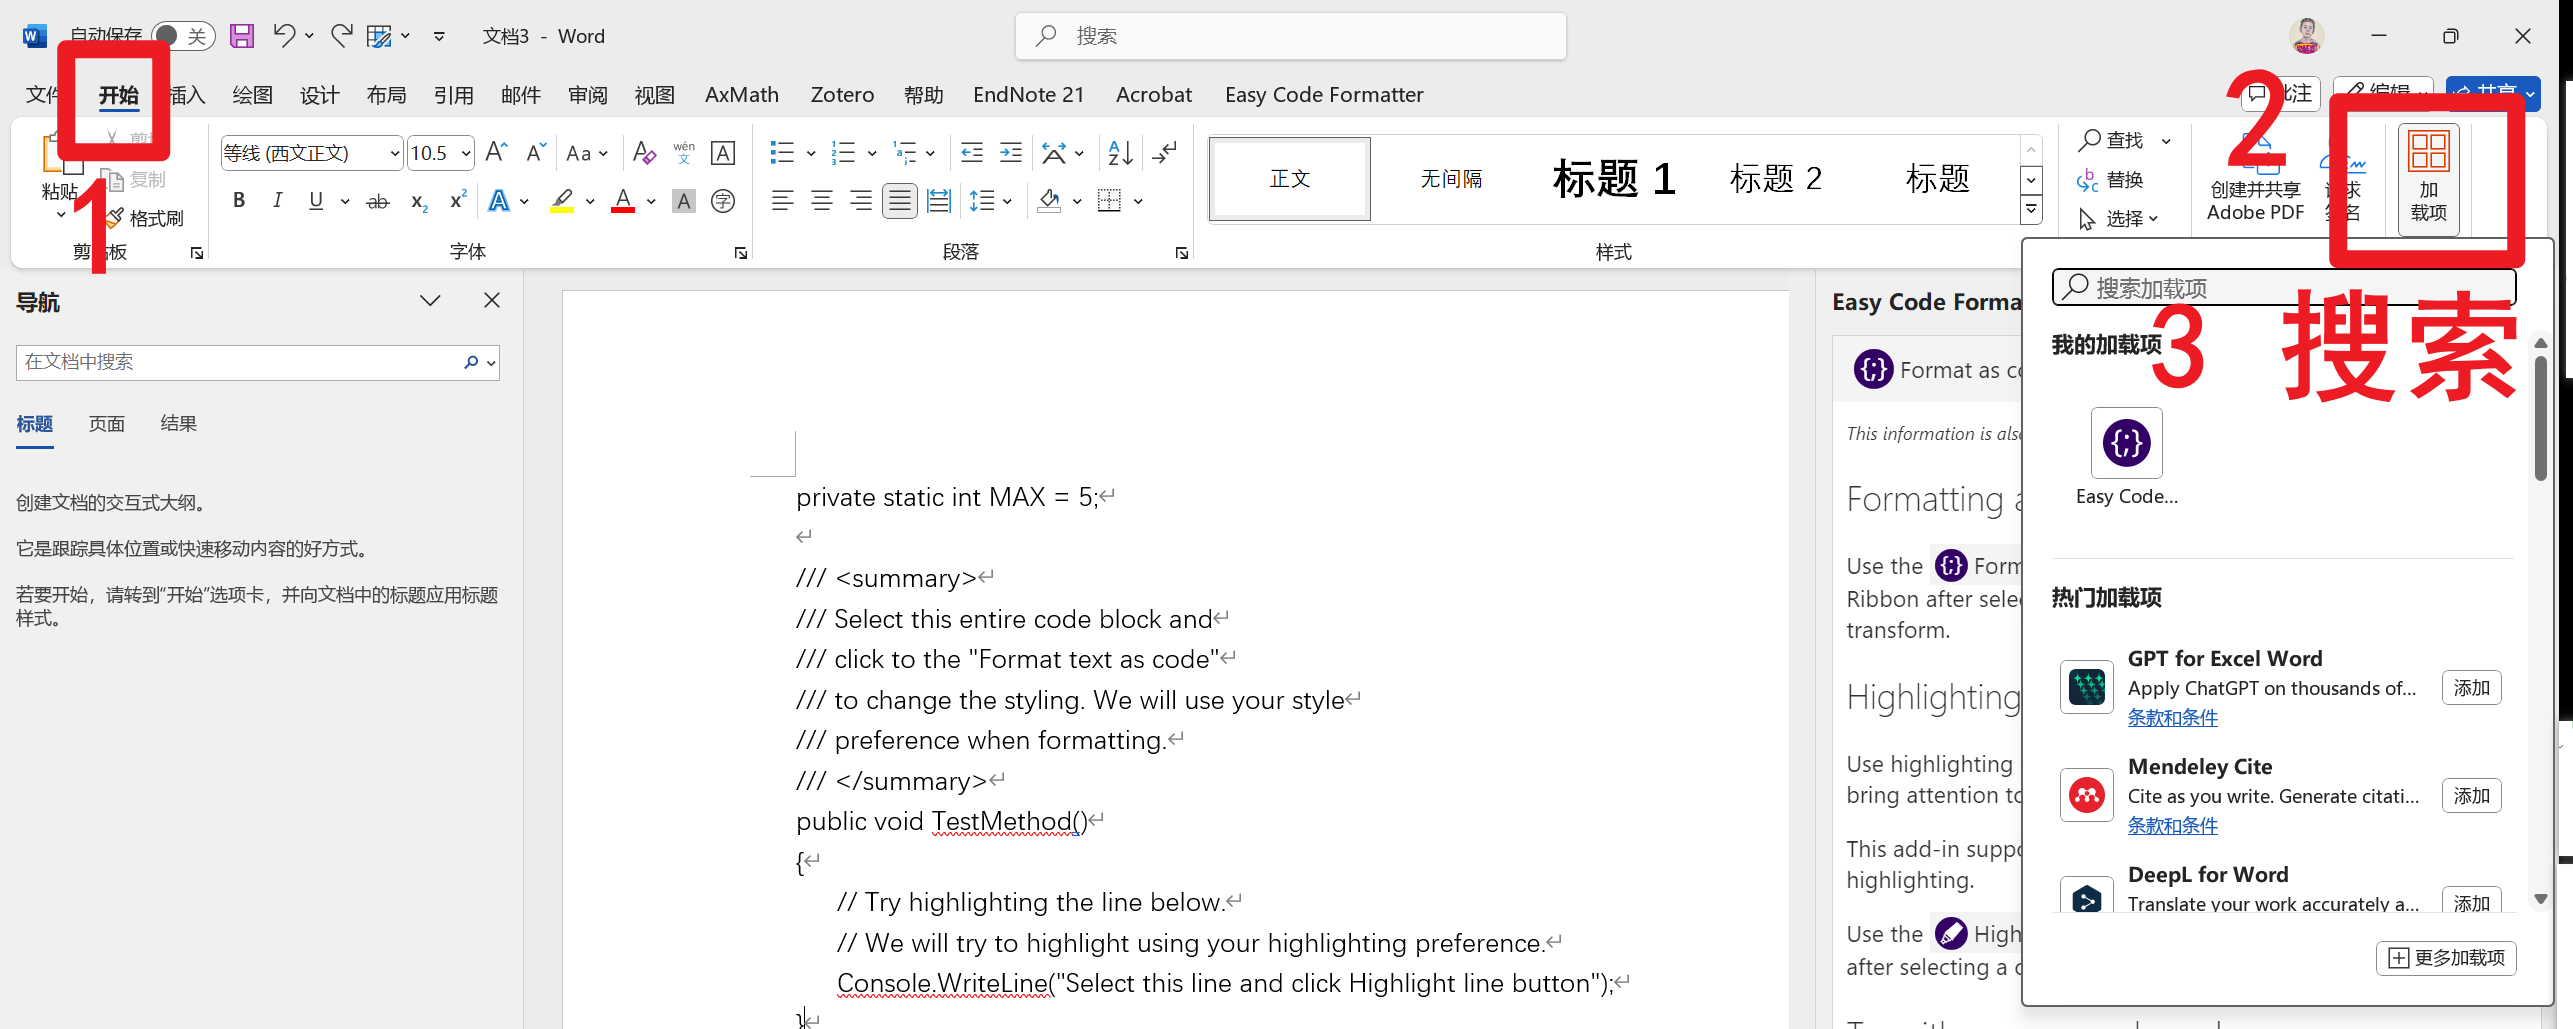Click the Add-ins (加载项) ribbon button
Image resolution: width=2573 pixels, height=1029 pixels.
(x=2428, y=178)
